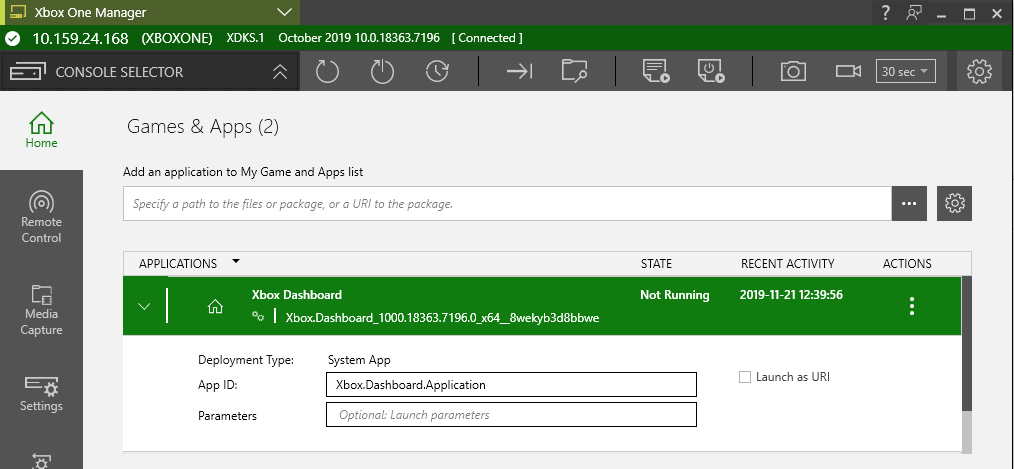Image resolution: width=1014 pixels, height=469 pixels.
Task: Take a screenshot with the camera icon
Action: point(793,71)
